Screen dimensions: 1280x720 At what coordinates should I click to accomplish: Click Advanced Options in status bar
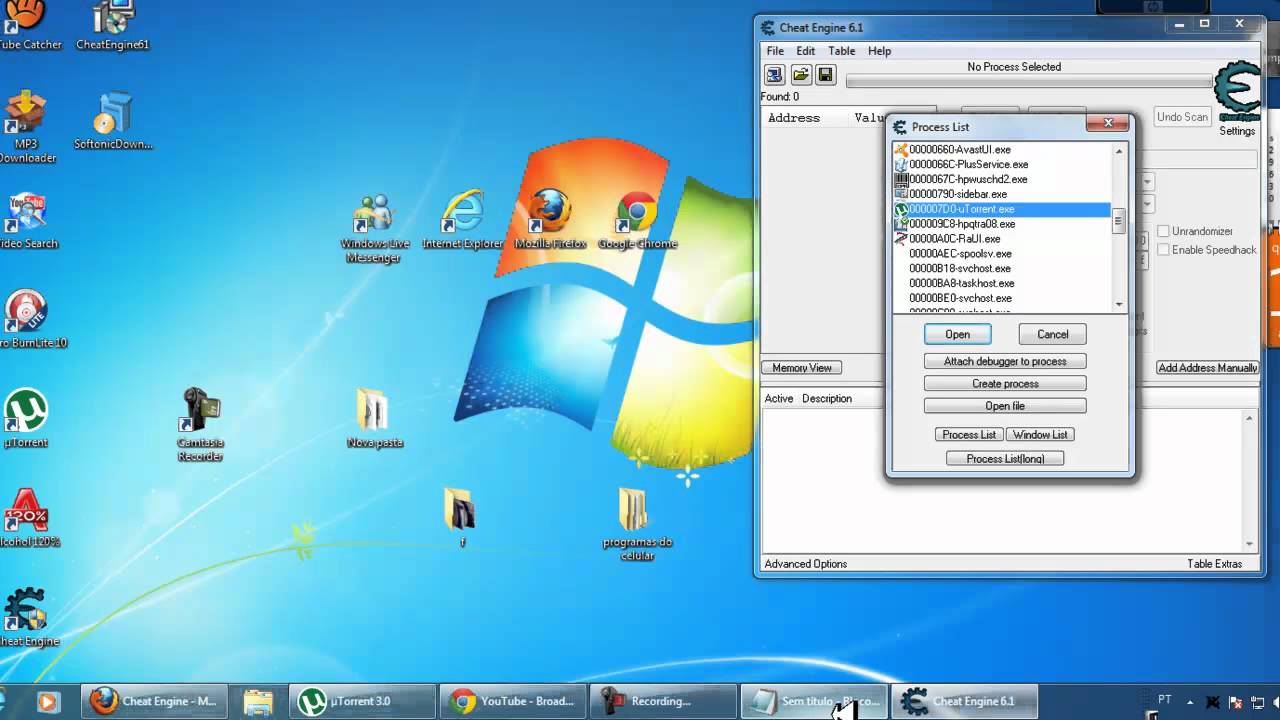point(806,564)
